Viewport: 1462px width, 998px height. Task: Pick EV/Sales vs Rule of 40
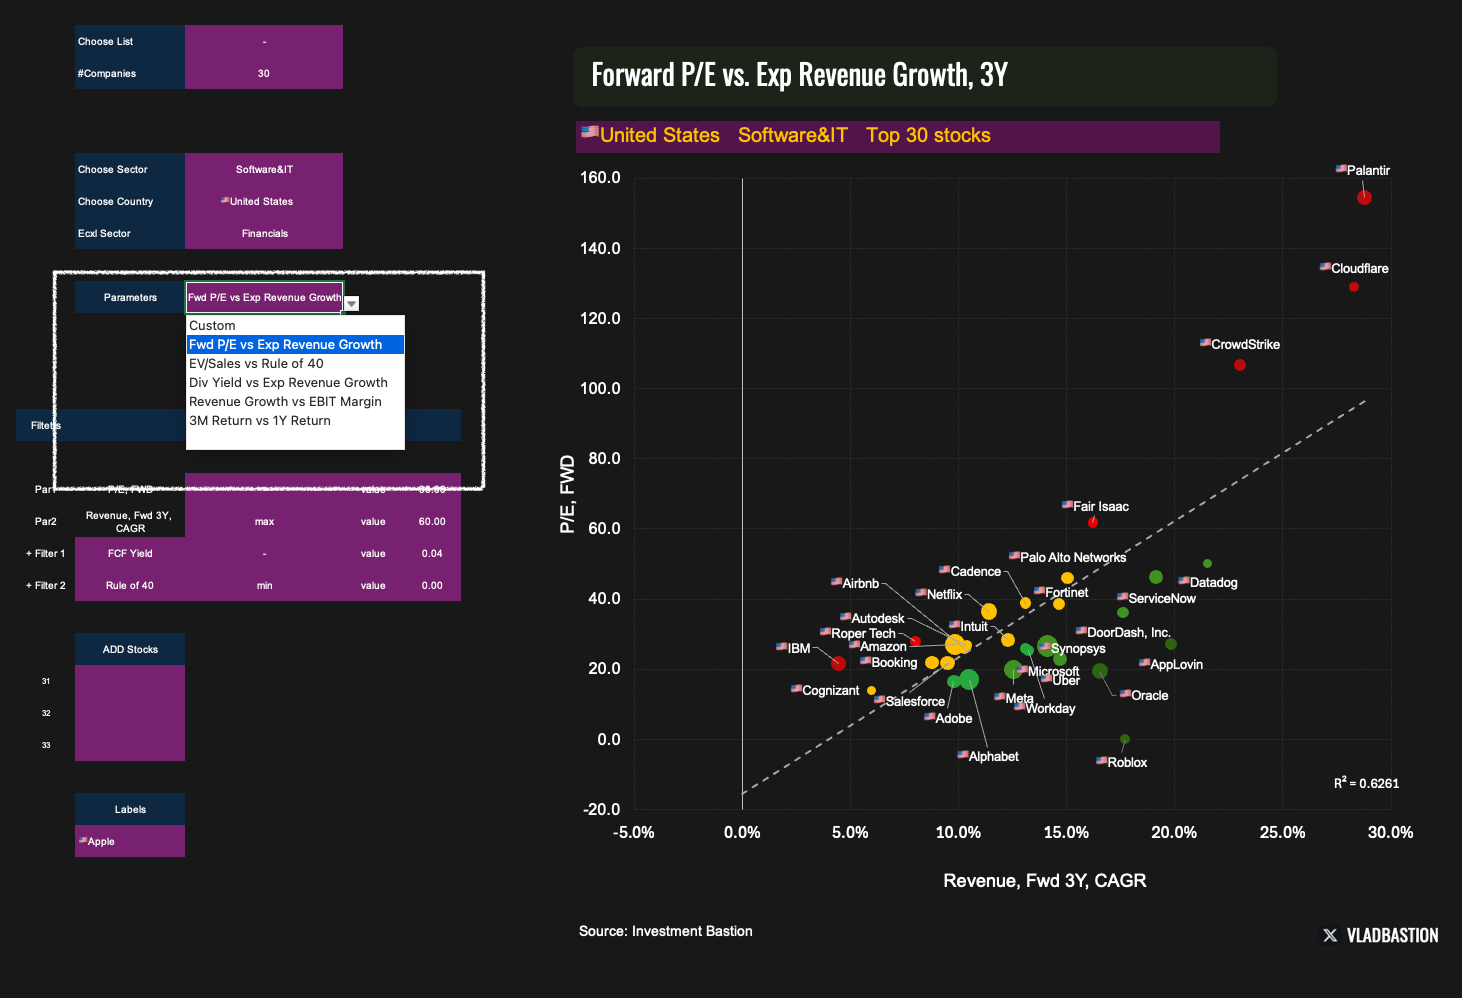tap(295, 364)
